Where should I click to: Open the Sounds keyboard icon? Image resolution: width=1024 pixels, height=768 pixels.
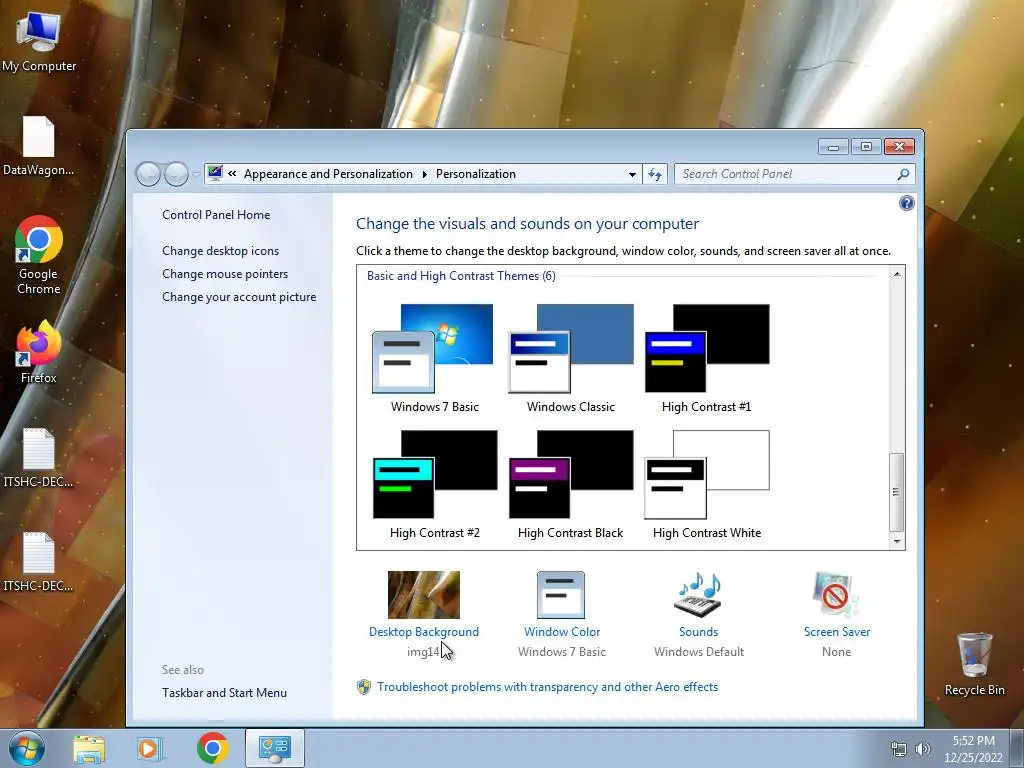(x=698, y=595)
